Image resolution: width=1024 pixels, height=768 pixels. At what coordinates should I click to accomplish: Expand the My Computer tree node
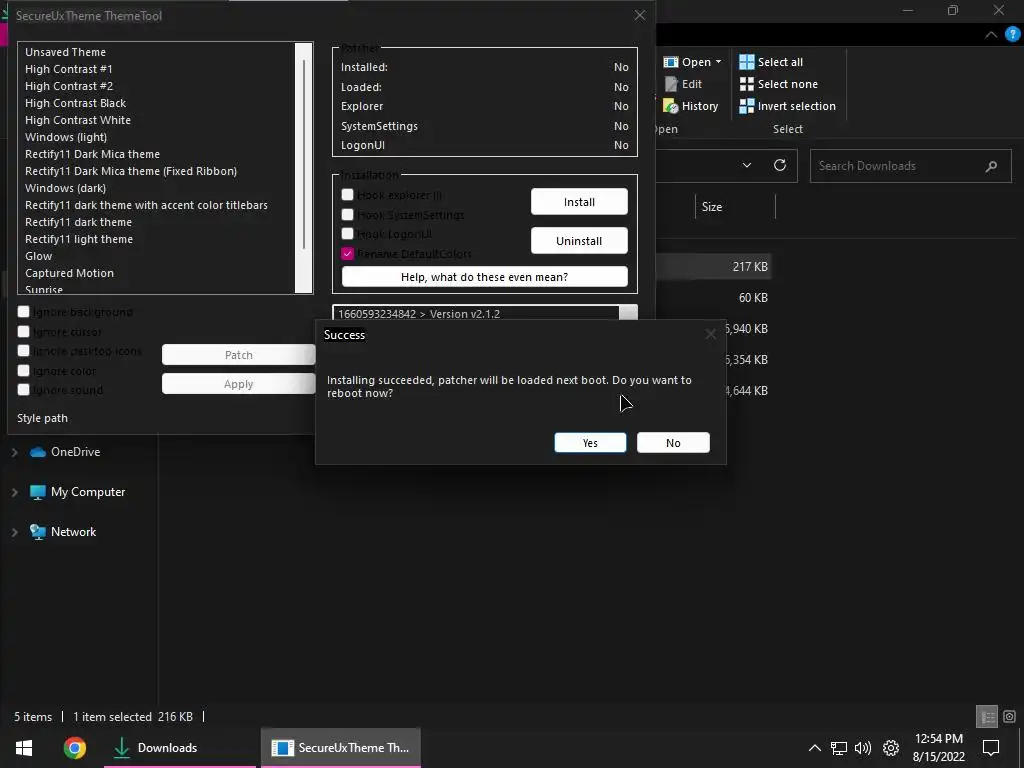point(14,492)
